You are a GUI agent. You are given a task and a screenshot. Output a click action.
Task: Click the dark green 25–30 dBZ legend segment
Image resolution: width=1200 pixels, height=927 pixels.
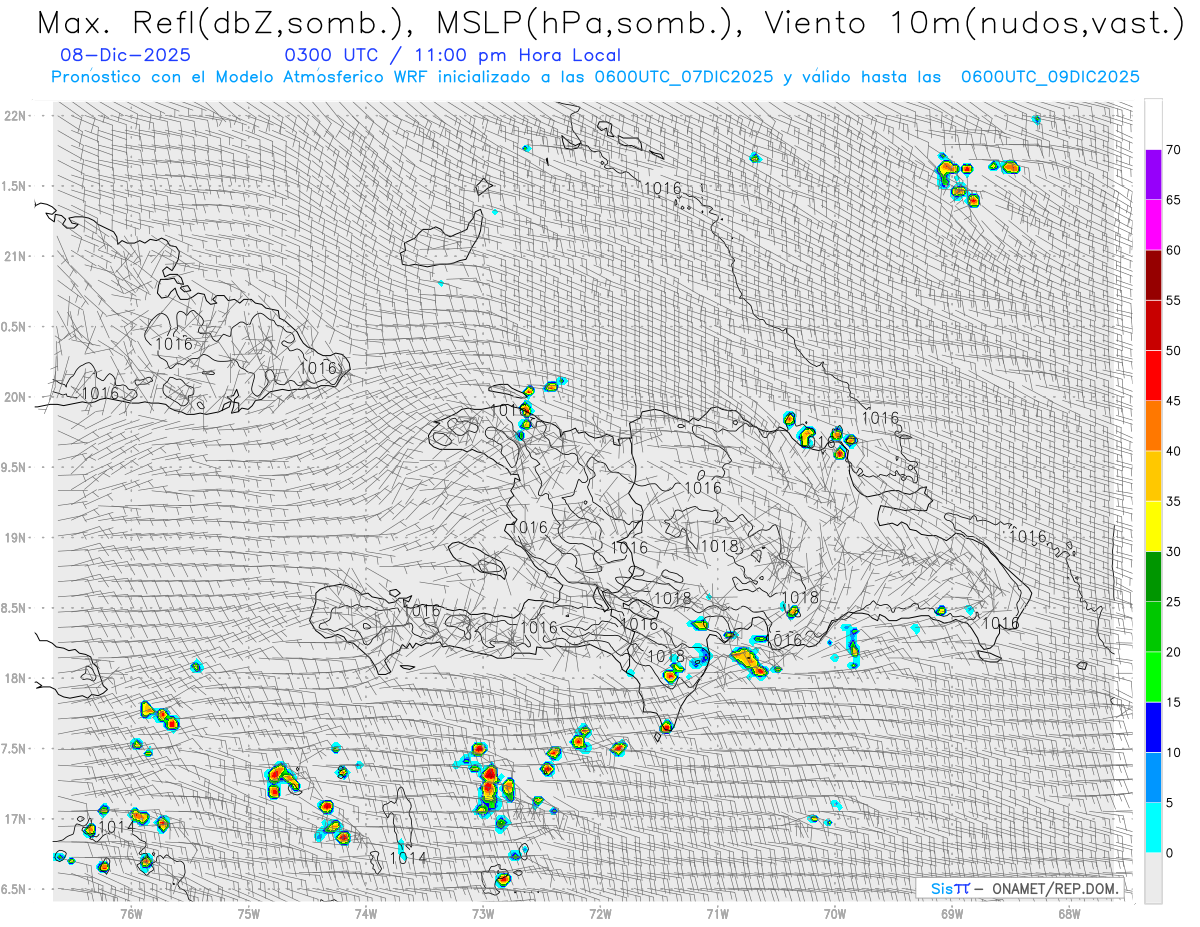tap(1153, 577)
